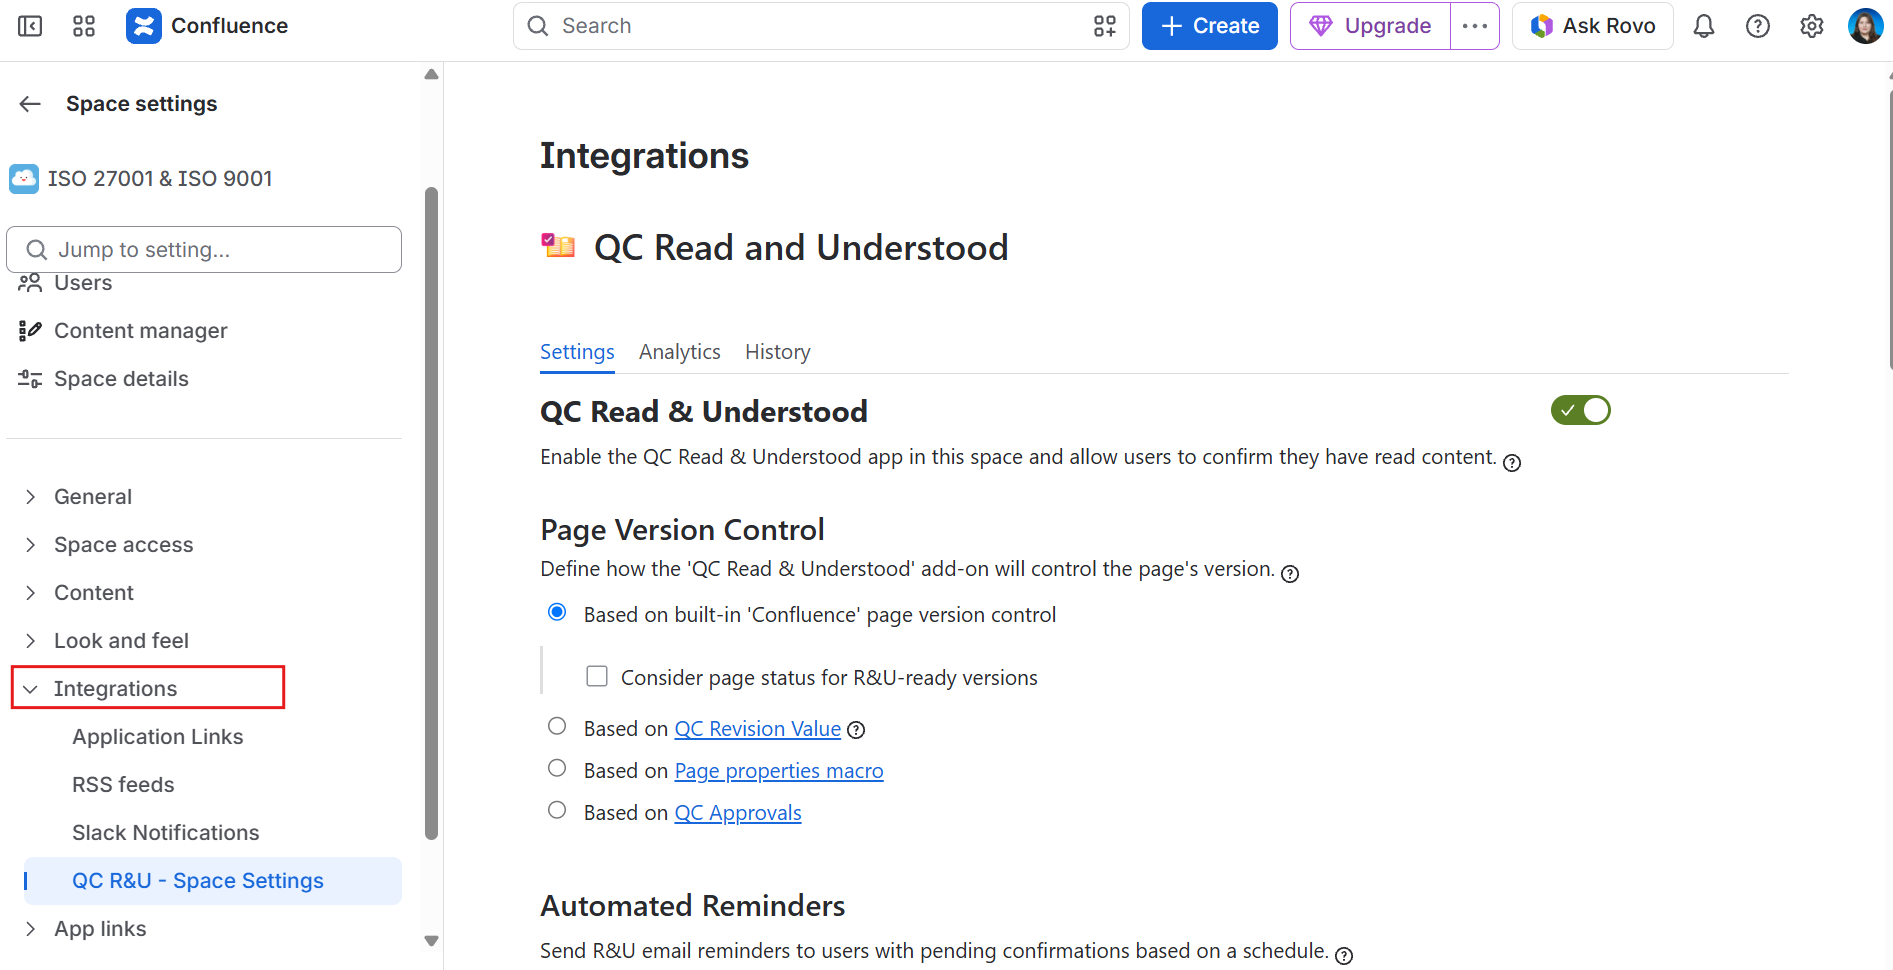Image resolution: width=1893 pixels, height=970 pixels.
Task: Switch to the Settings tab
Action: (577, 352)
